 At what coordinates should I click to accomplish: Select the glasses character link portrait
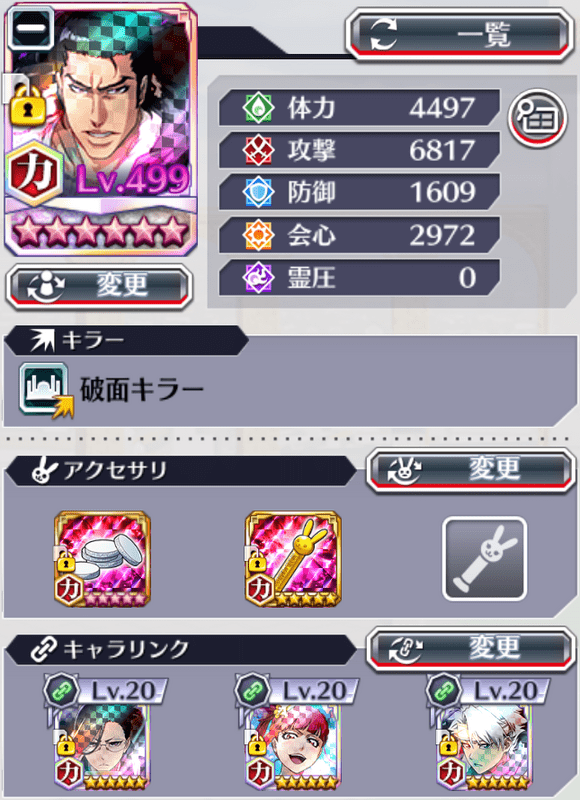[102, 747]
